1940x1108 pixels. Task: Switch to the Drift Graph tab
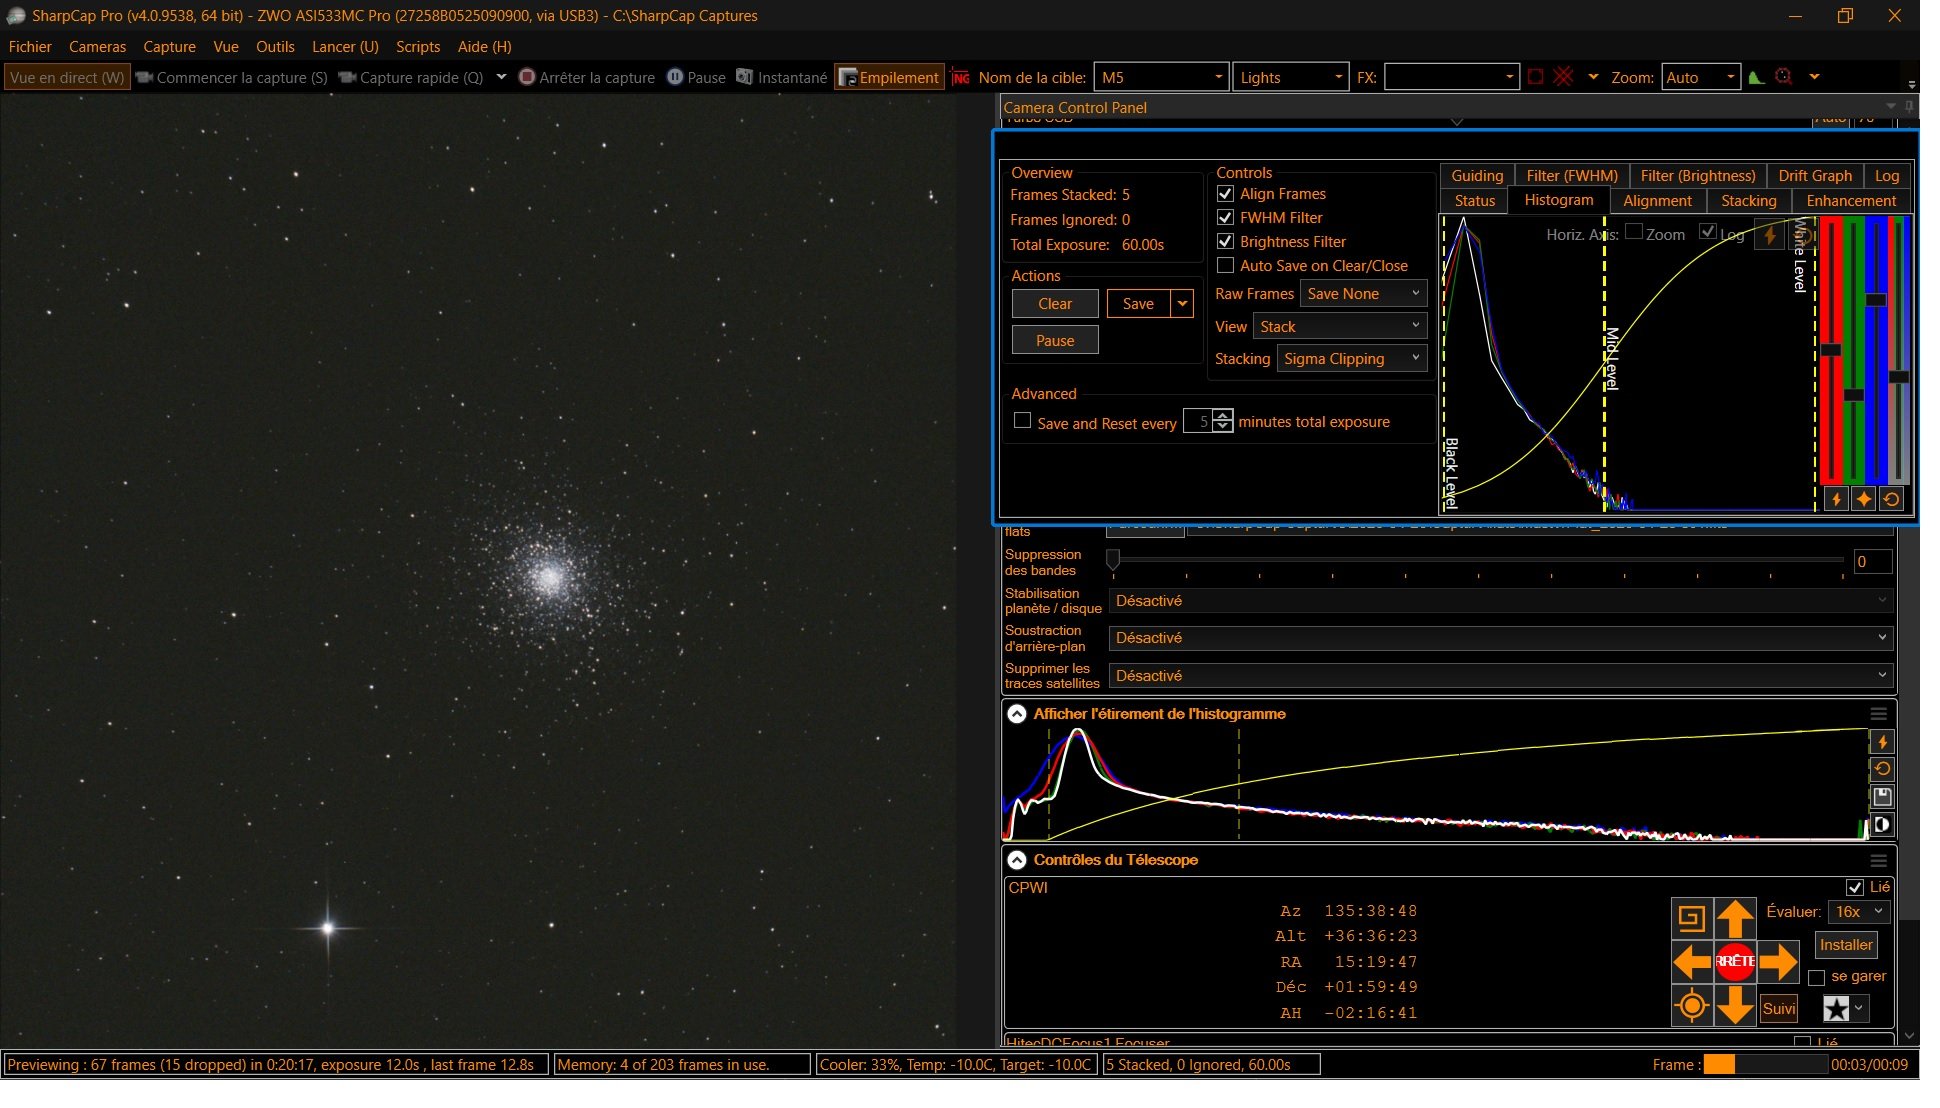[x=1815, y=176]
